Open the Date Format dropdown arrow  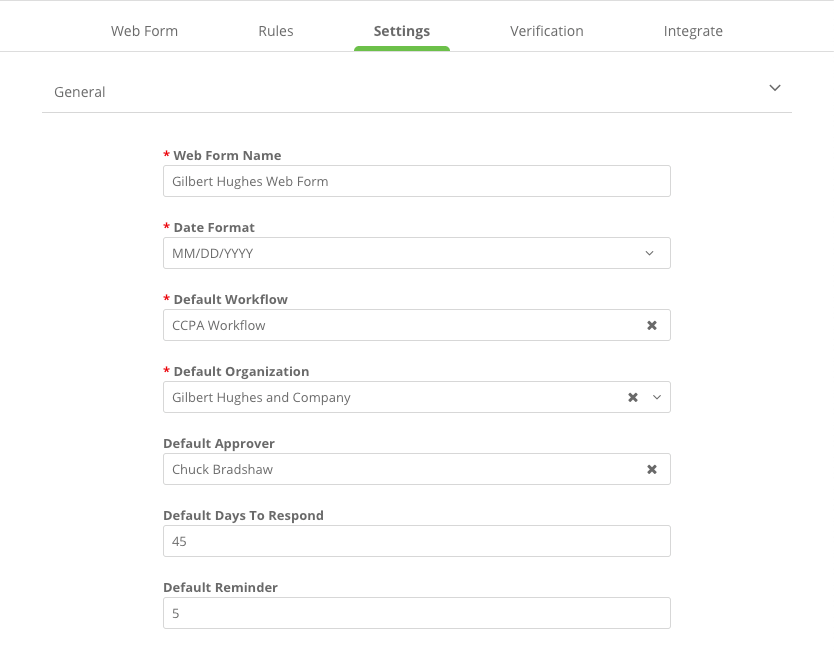point(650,253)
